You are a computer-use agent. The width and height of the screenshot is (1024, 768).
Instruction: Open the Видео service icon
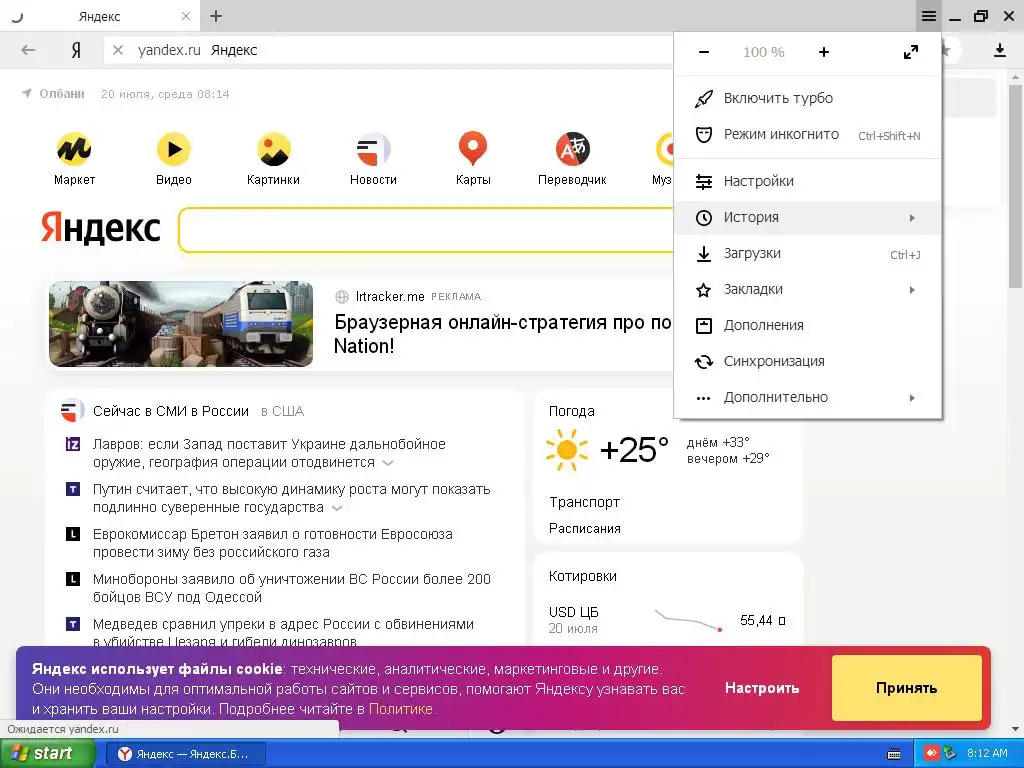tap(174, 149)
